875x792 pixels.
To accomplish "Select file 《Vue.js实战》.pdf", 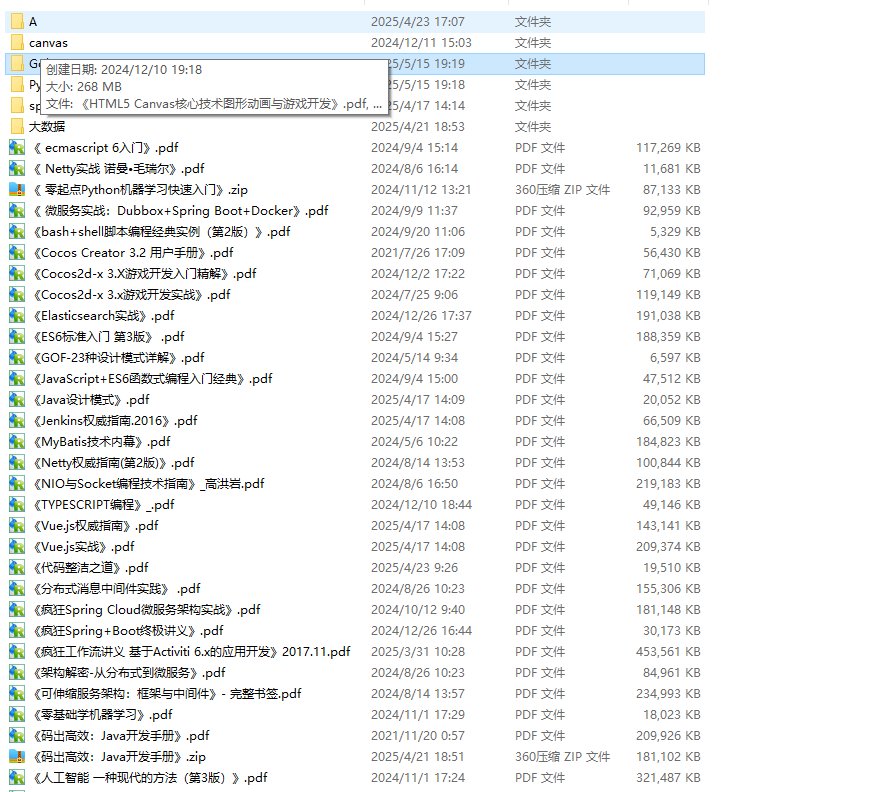I will click(x=84, y=547).
